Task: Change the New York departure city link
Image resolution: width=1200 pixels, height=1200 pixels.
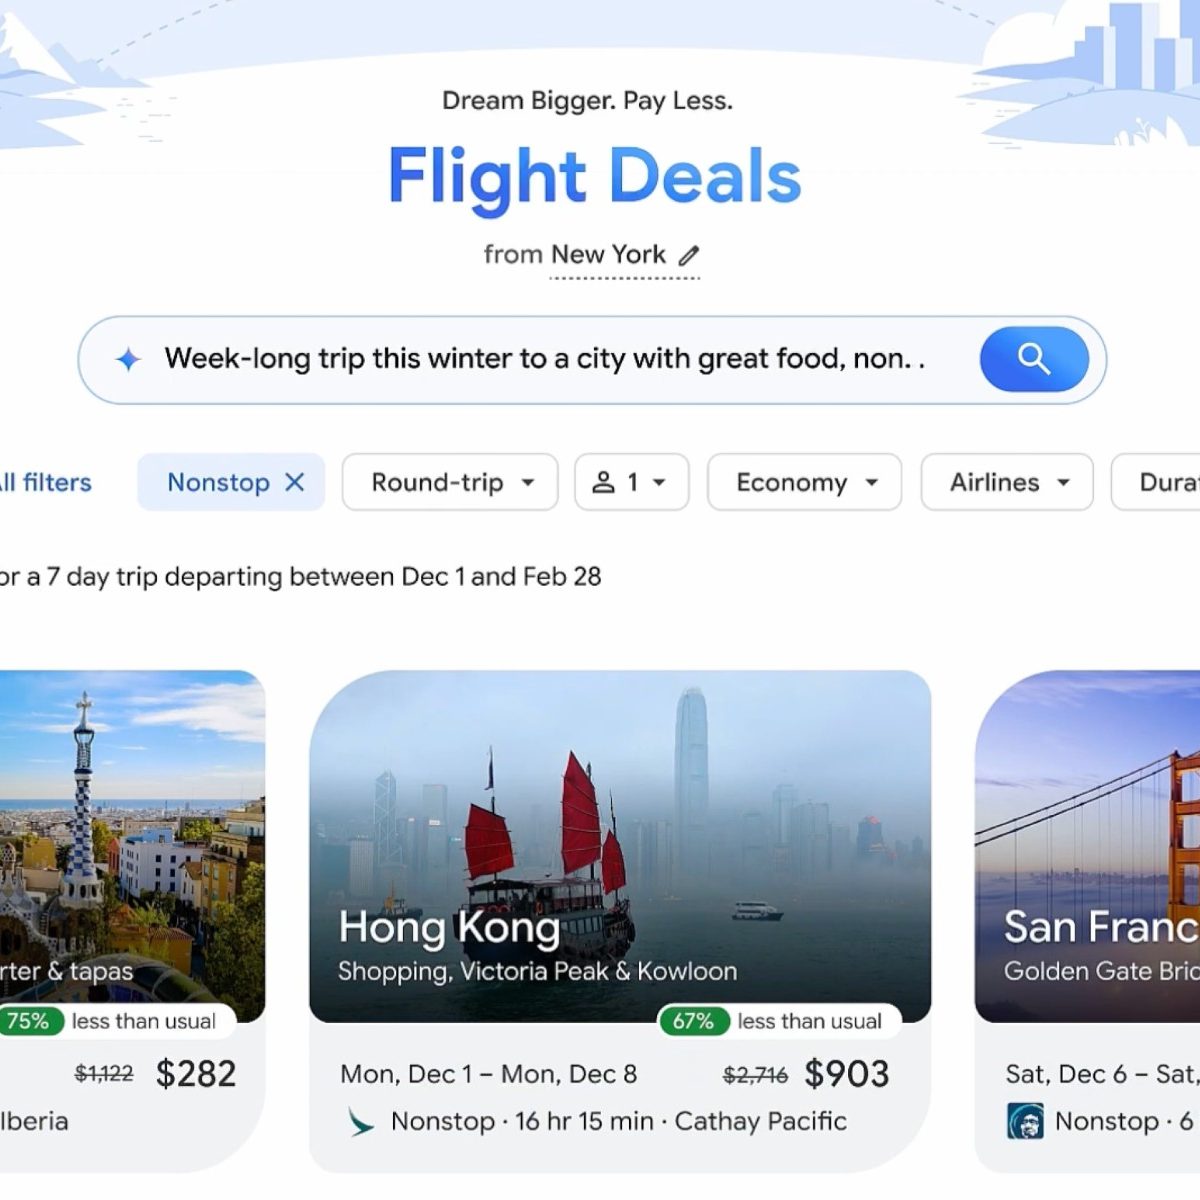Action: (x=608, y=255)
